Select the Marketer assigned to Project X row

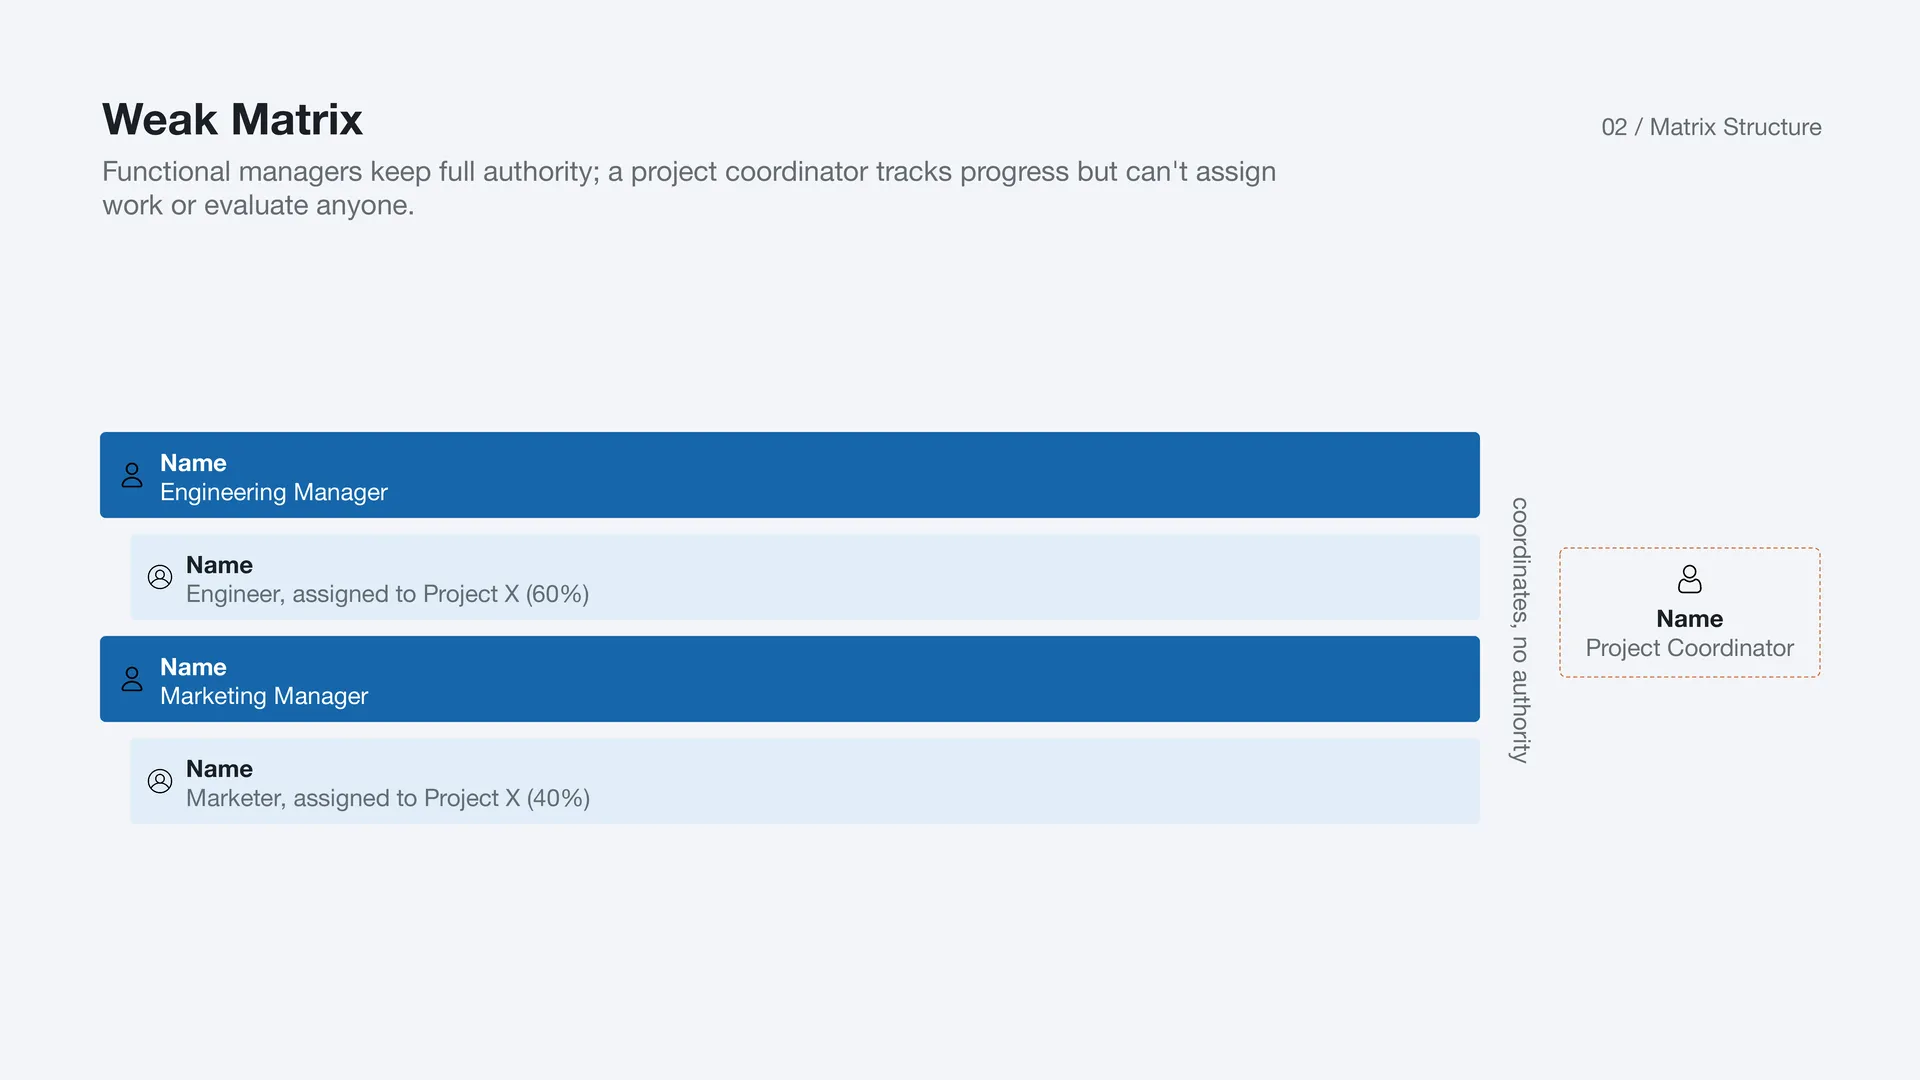[x=805, y=781]
